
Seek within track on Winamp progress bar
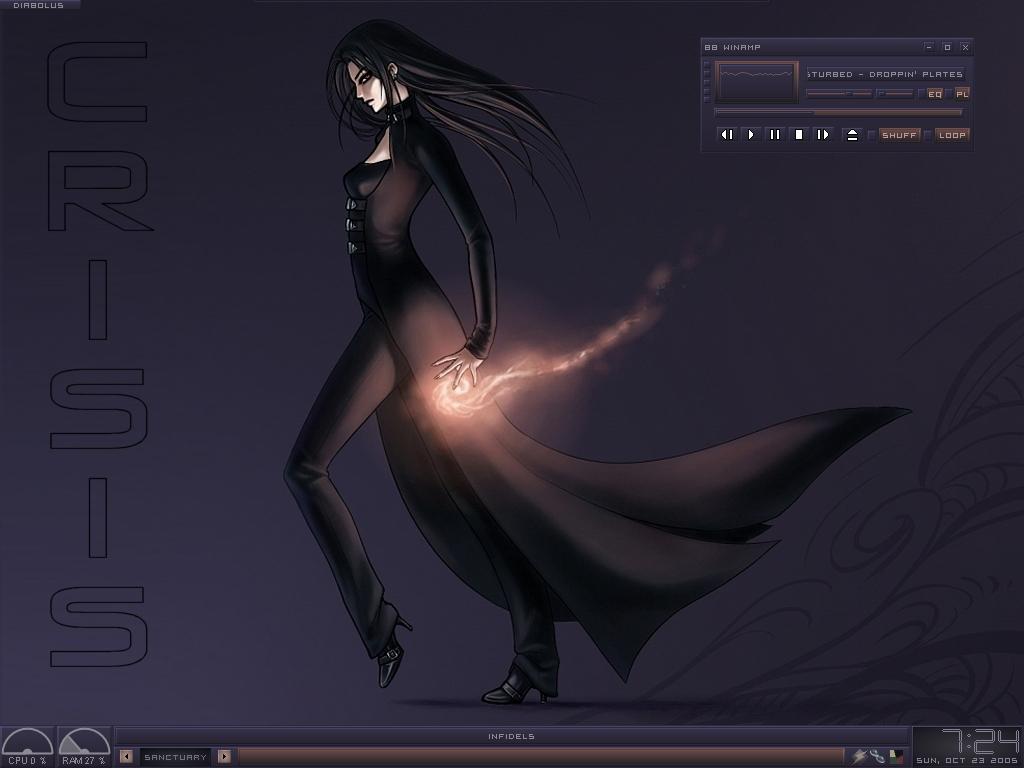coord(839,112)
